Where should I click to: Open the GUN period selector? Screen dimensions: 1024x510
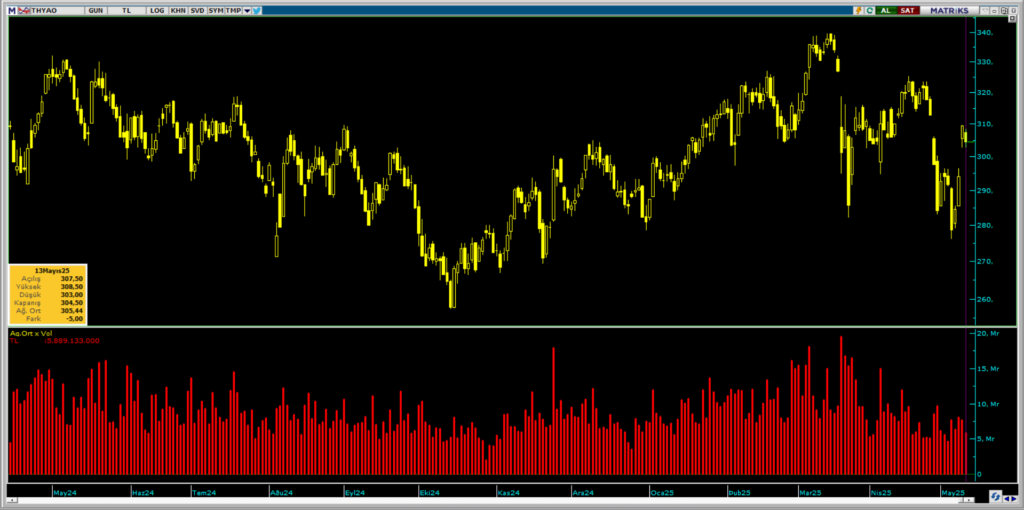coord(95,9)
